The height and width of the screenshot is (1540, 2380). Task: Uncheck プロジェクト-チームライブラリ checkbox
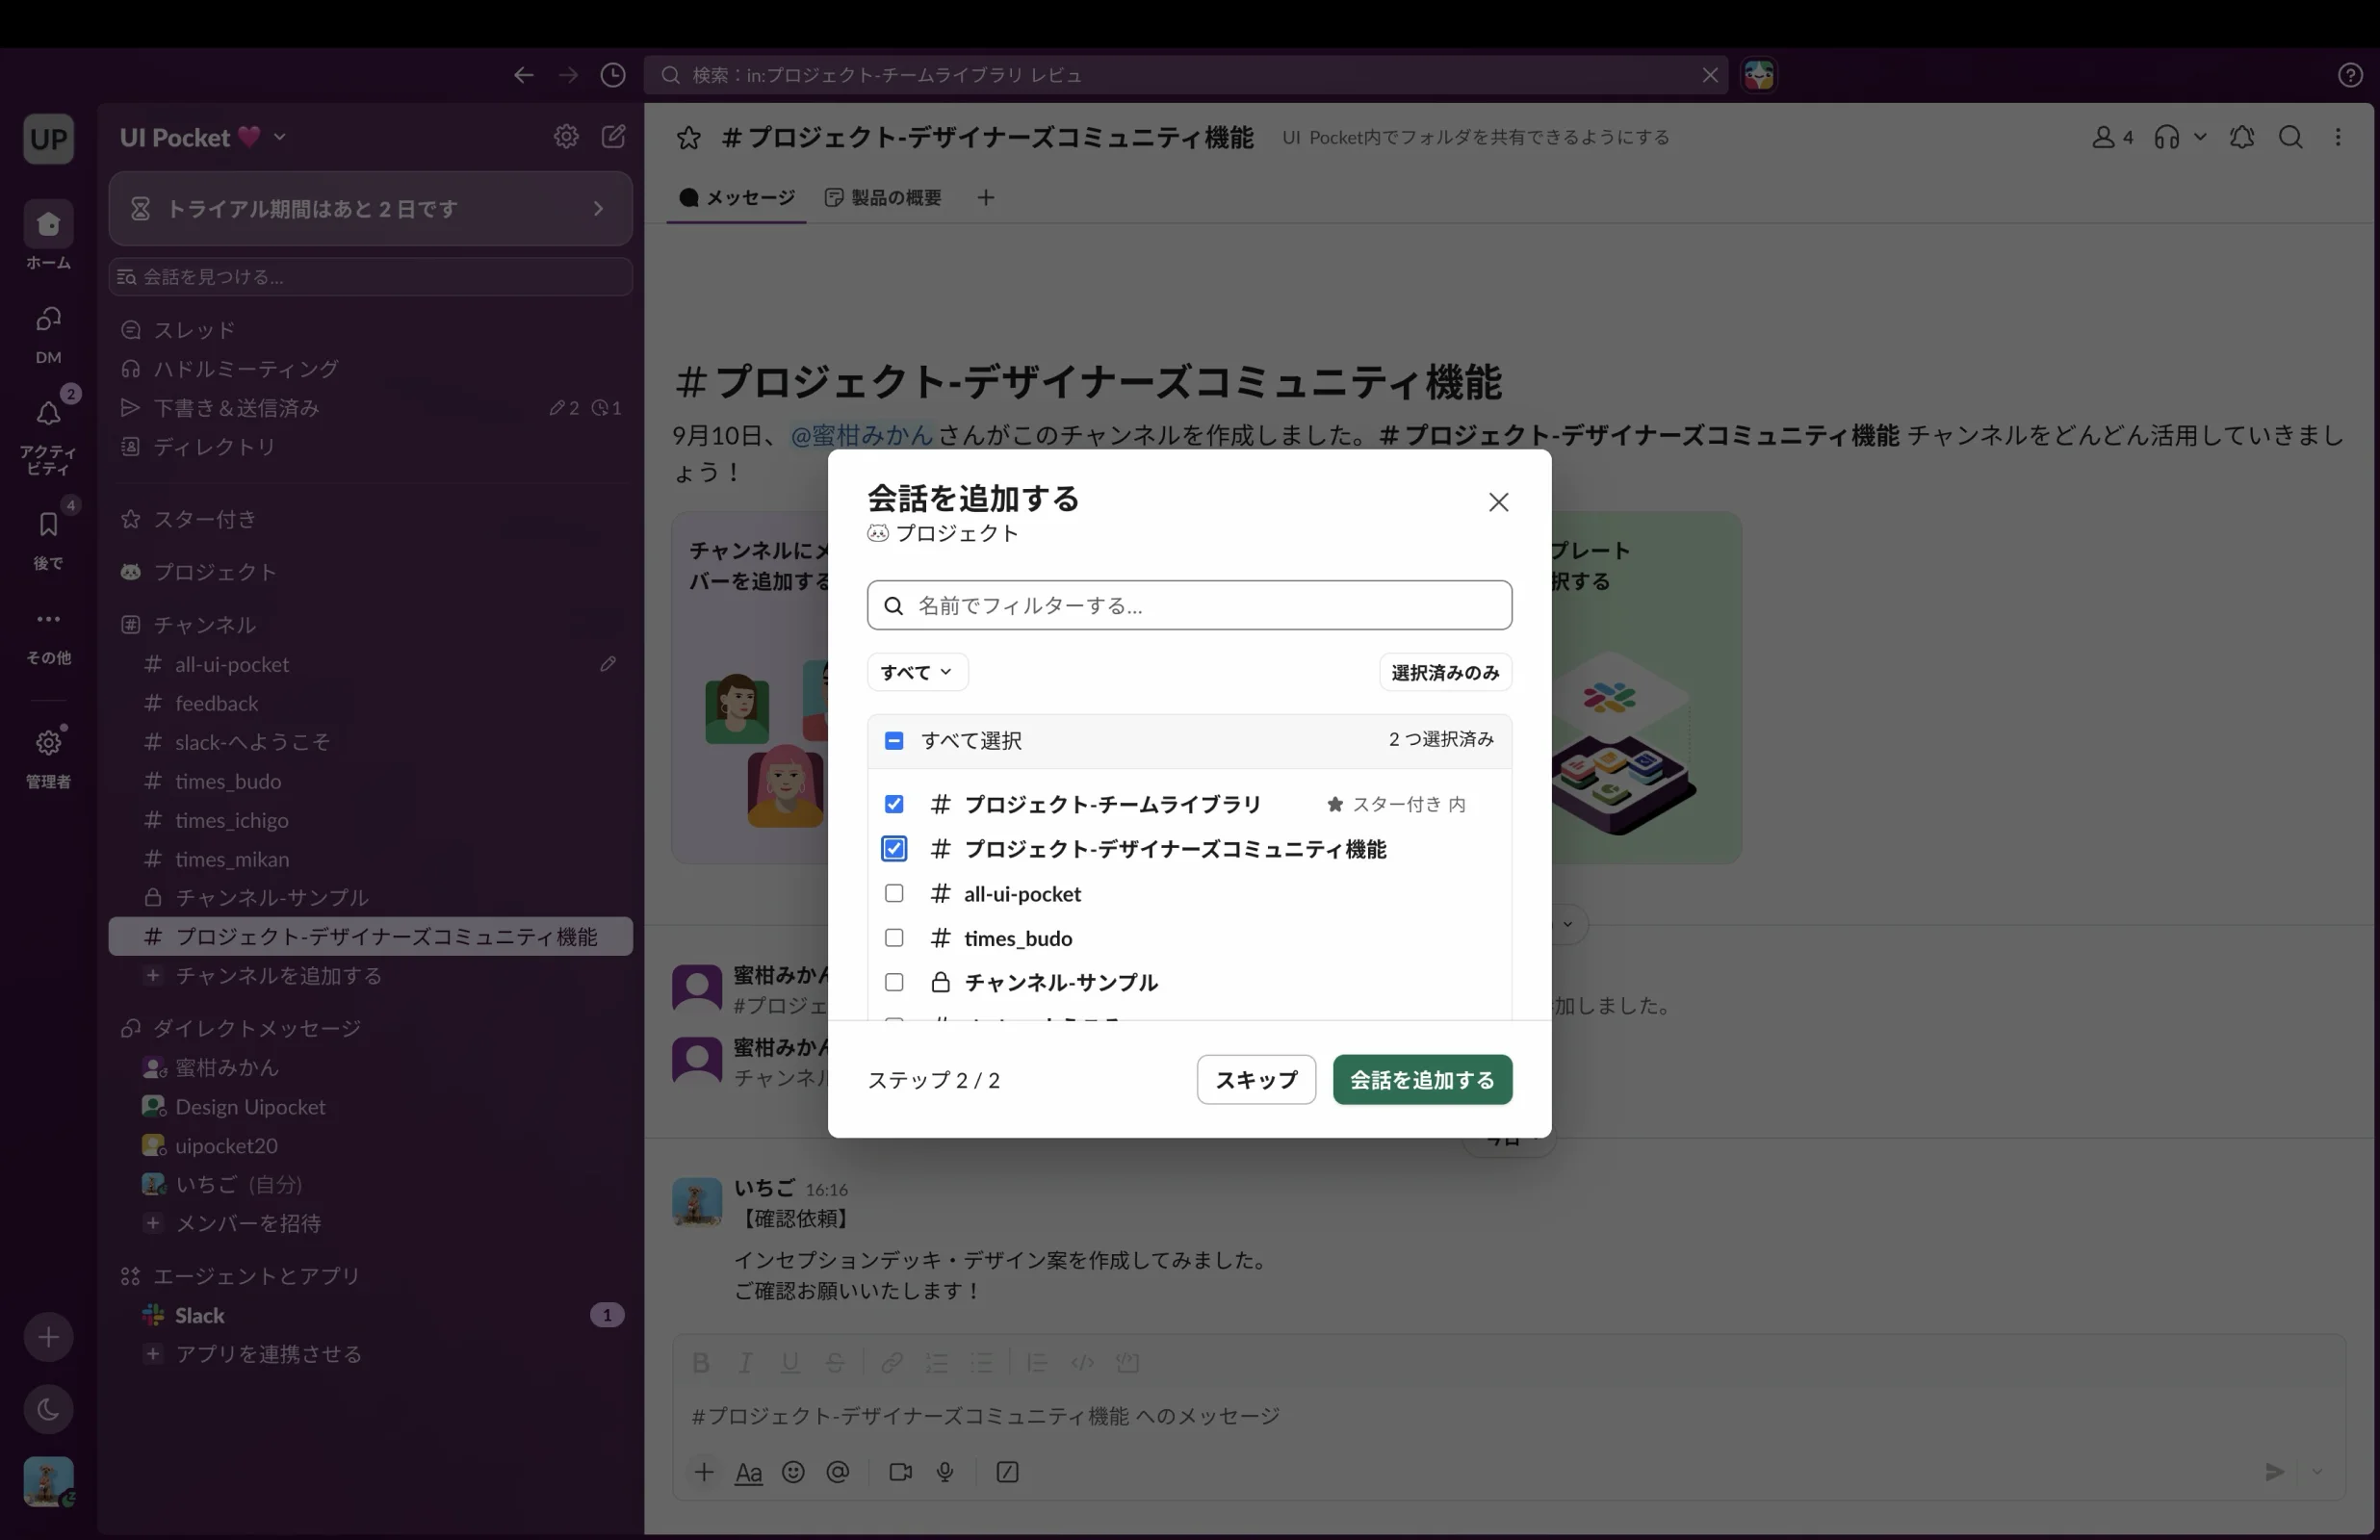tap(894, 804)
